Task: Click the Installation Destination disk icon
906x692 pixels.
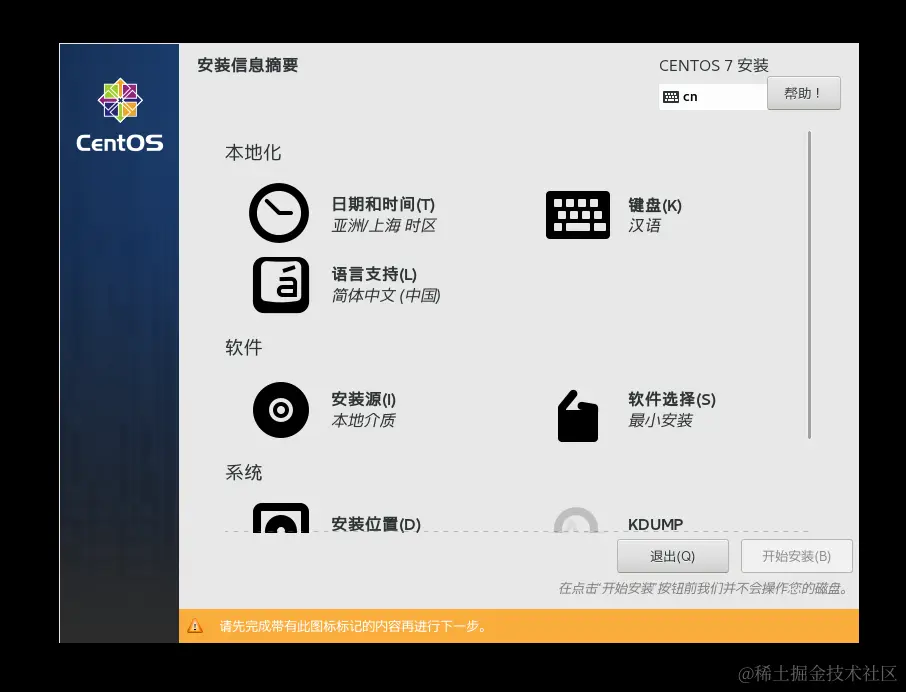Action: coord(281,518)
